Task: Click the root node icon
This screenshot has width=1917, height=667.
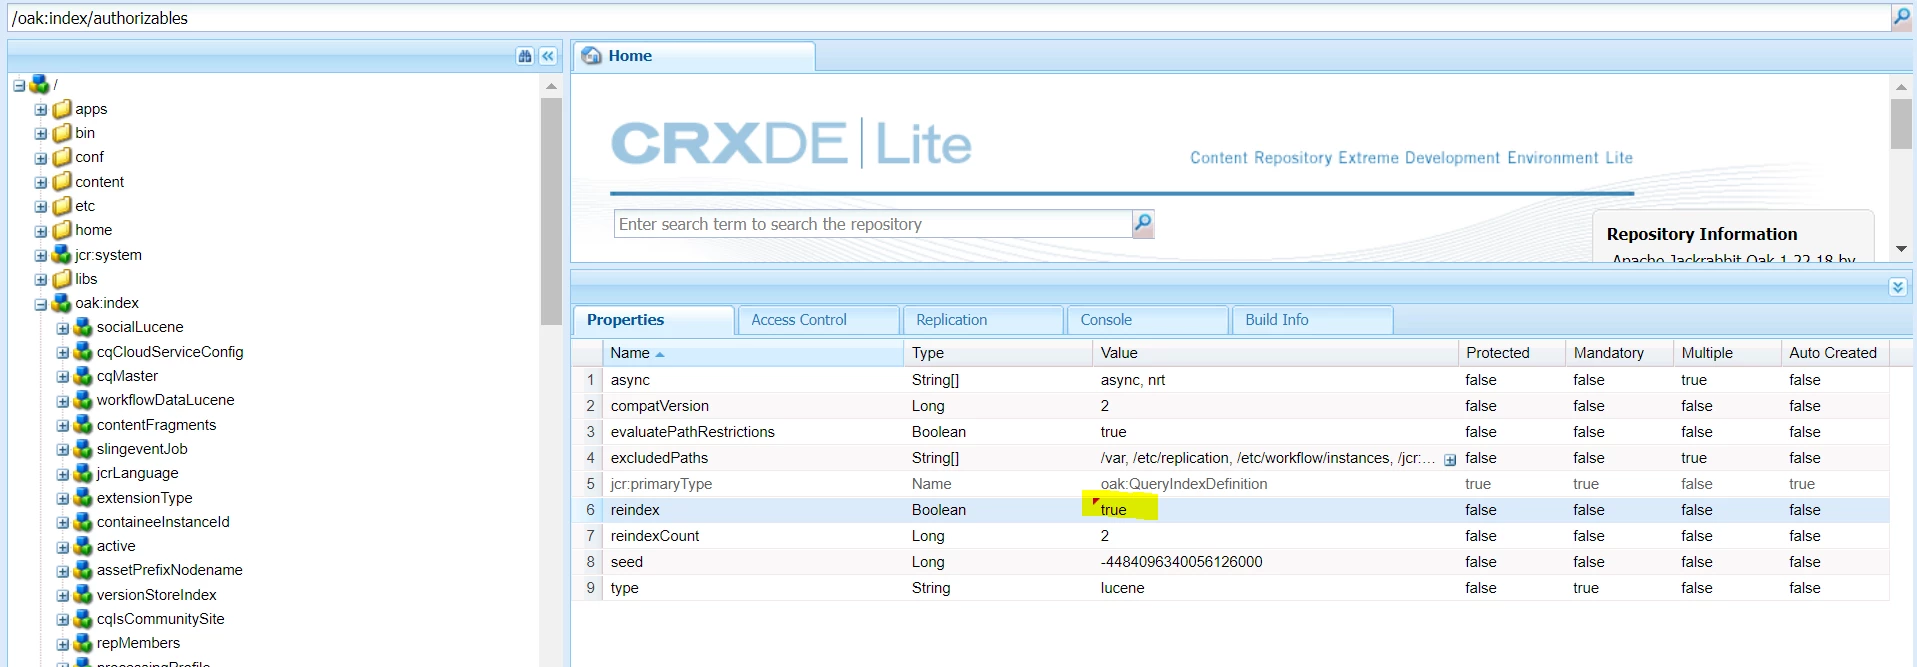Action: tap(40, 85)
